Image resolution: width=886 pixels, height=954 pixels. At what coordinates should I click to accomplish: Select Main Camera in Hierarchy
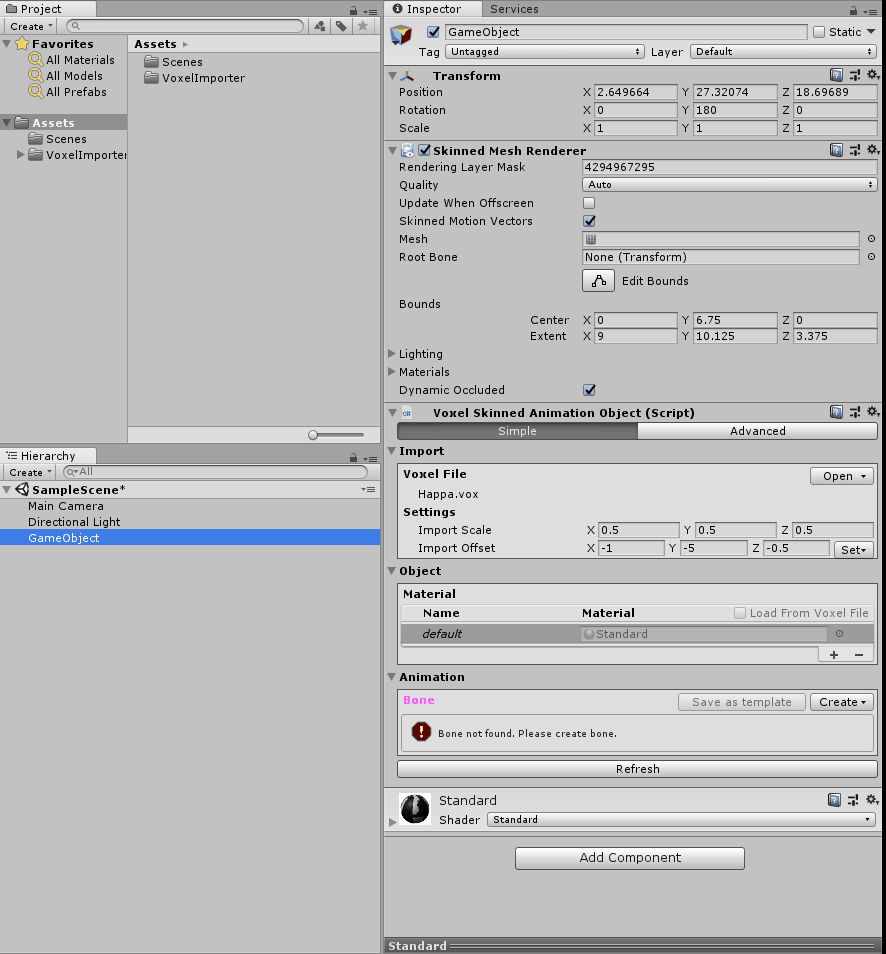click(x=66, y=506)
